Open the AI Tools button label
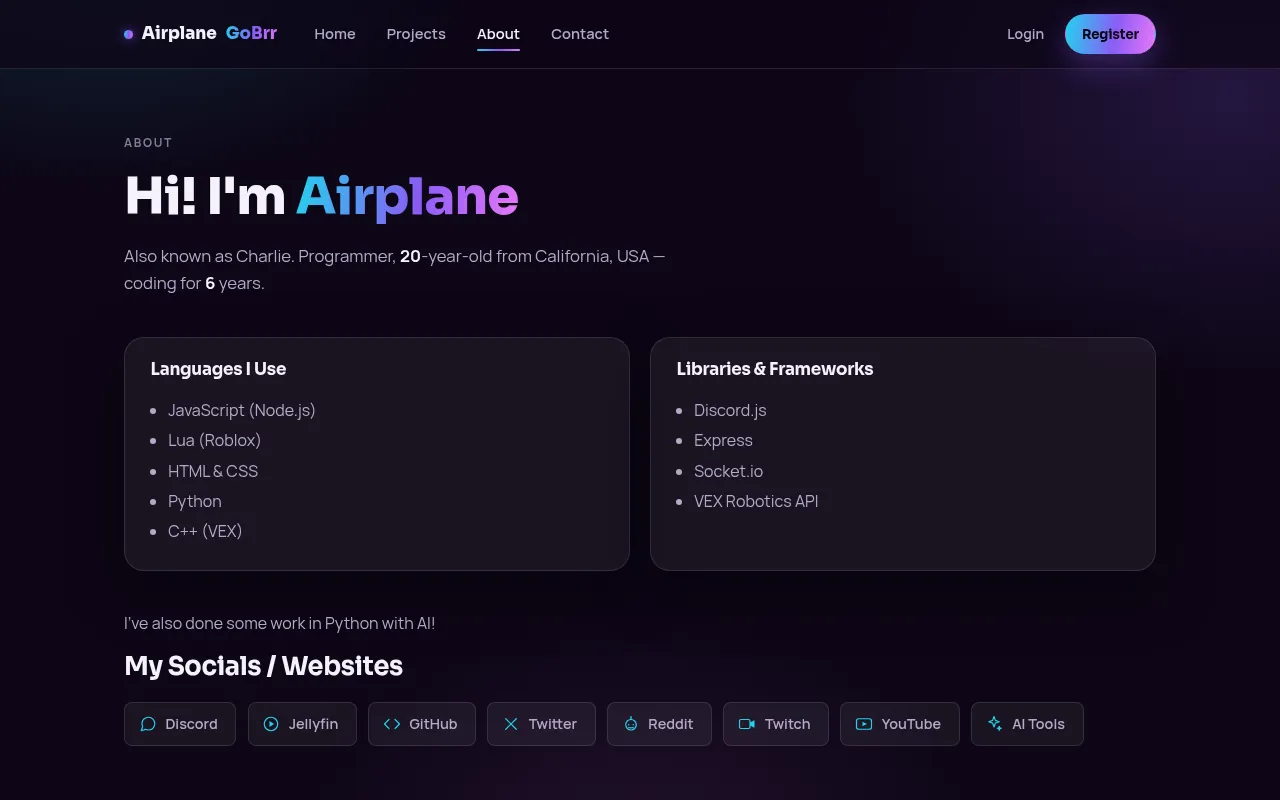This screenshot has height=800, width=1280. pos(1038,724)
